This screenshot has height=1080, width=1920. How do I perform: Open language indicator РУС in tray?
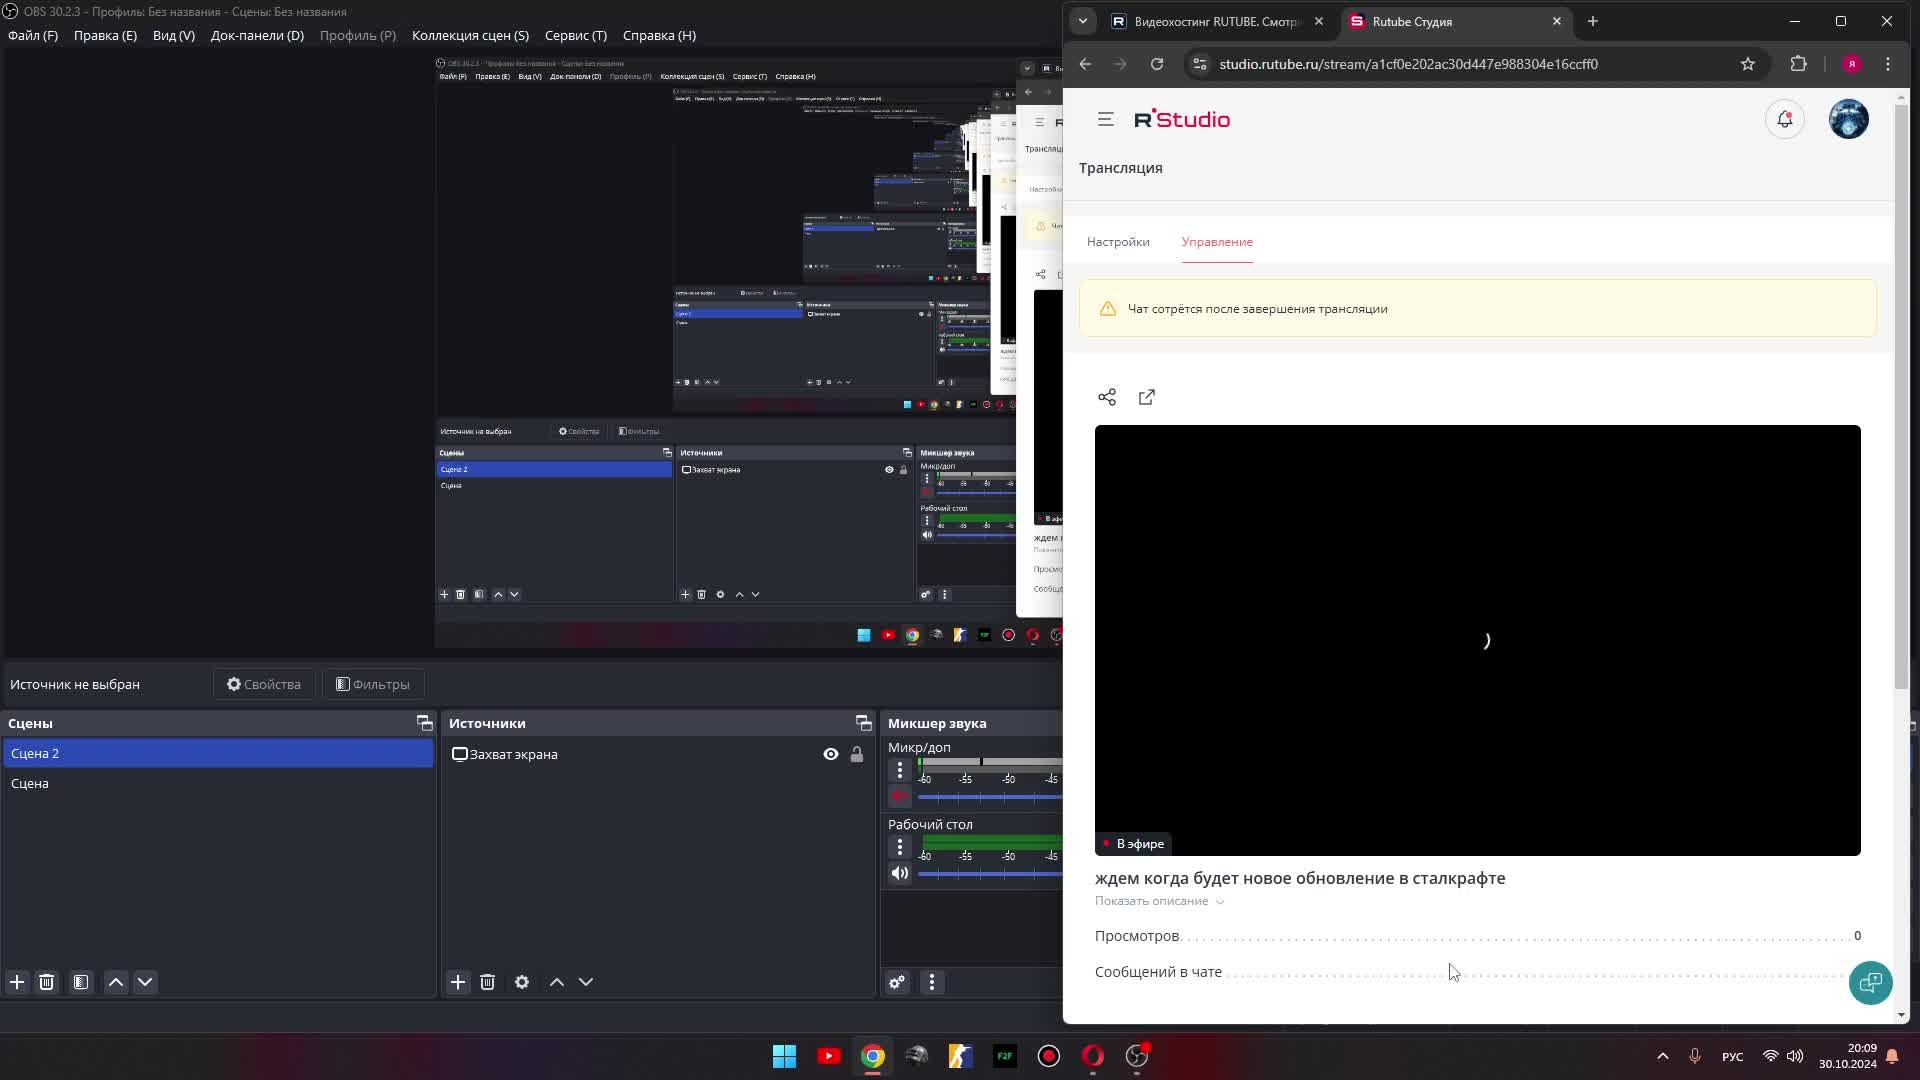(1732, 1057)
